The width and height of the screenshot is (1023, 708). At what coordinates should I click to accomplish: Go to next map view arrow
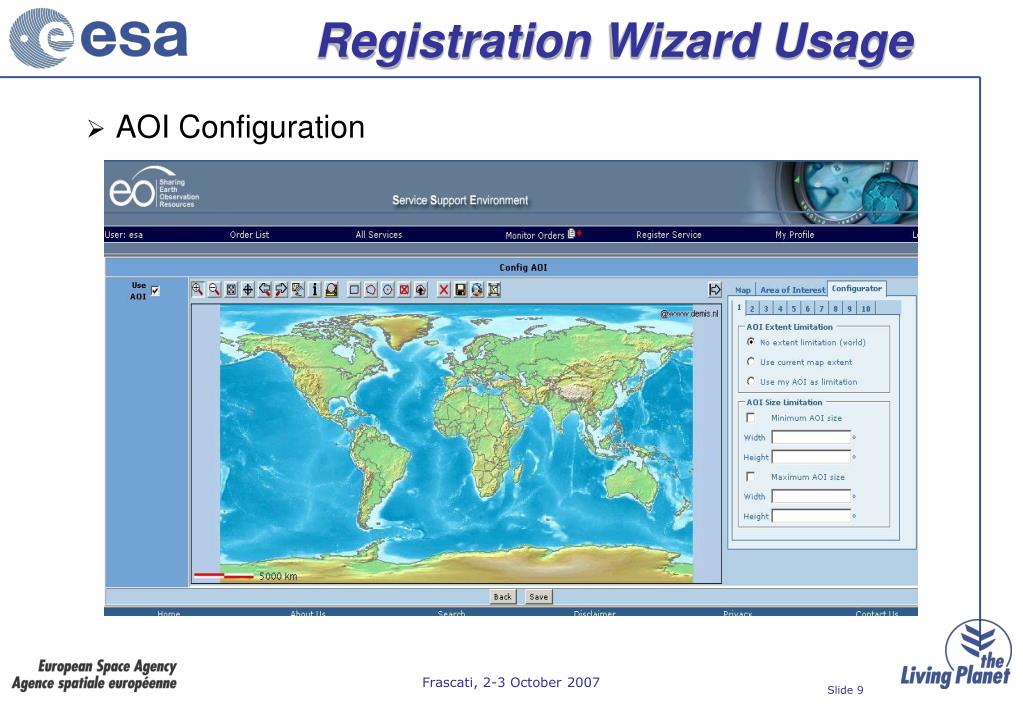coord(281,289)
